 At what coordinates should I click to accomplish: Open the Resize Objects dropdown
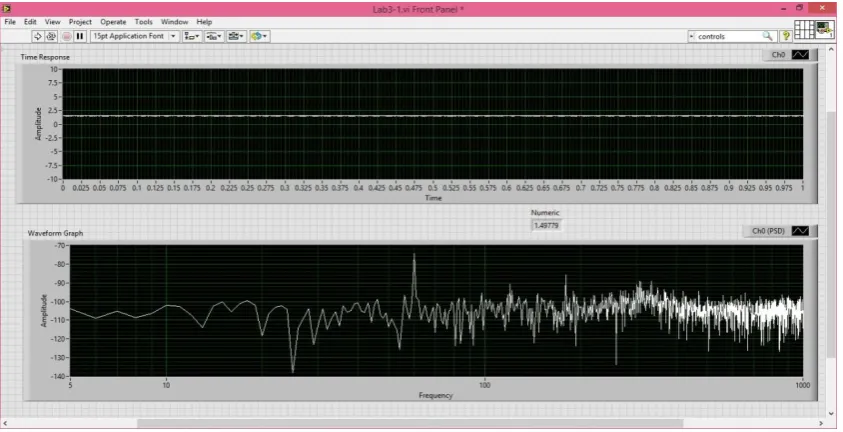[x=236, y=37]
